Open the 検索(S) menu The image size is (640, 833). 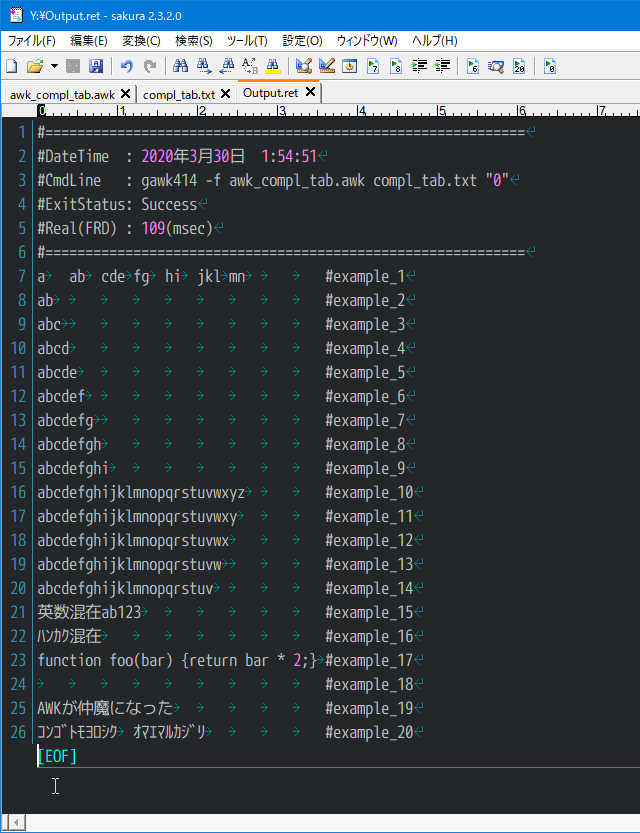[x=194, y=40]
